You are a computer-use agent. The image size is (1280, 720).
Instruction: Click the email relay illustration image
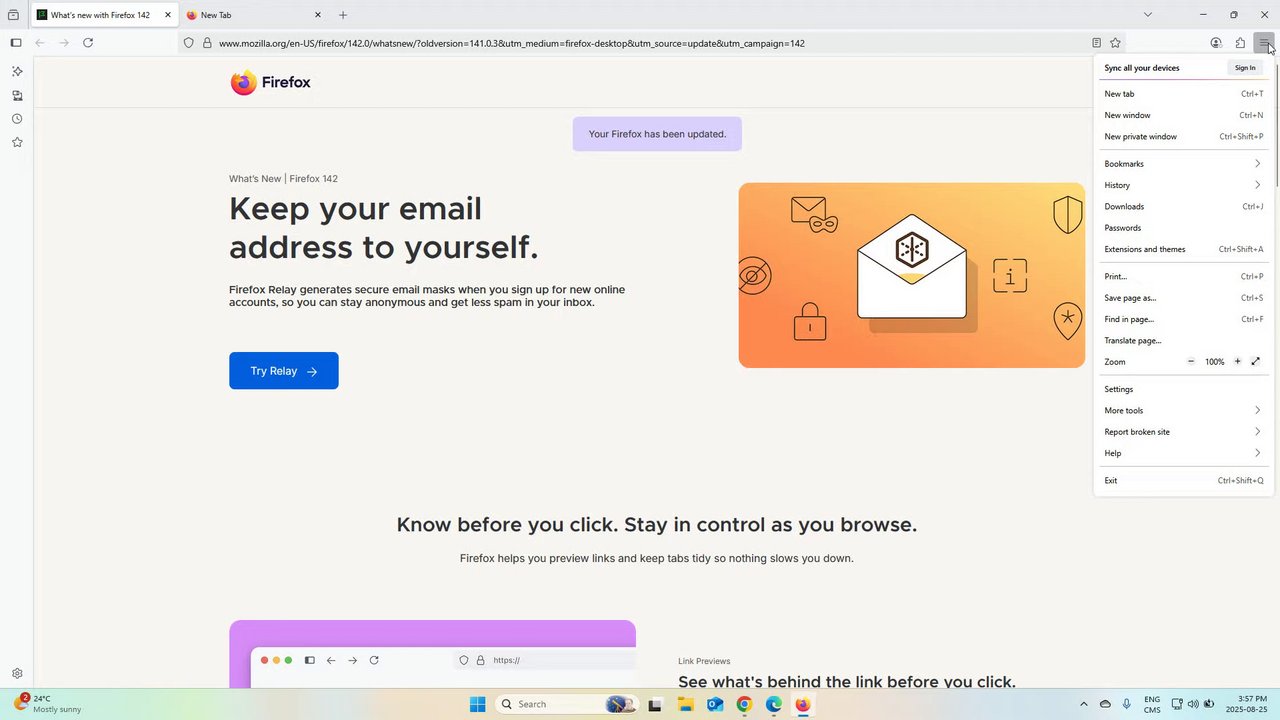click(912, 275)
